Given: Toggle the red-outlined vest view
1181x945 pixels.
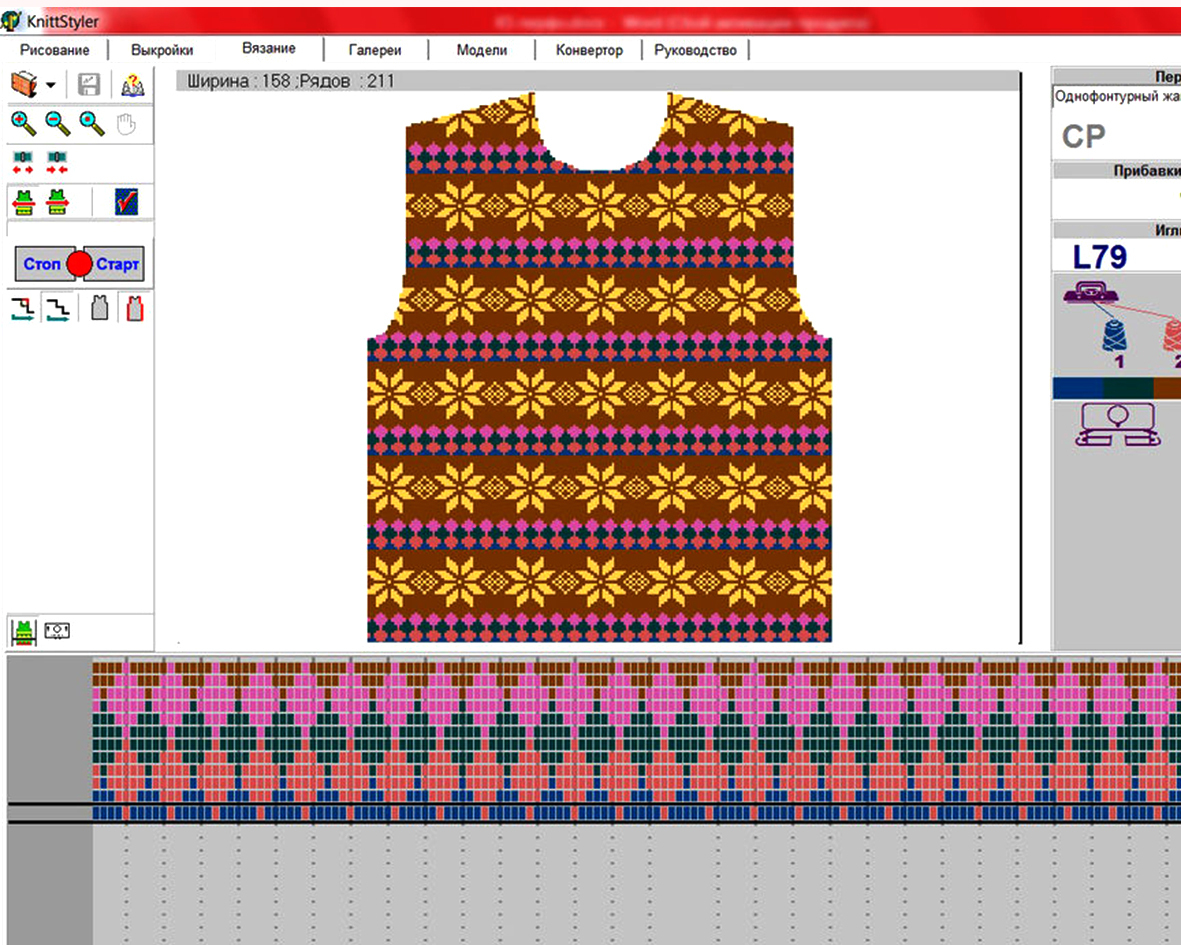Looking at the screenshot, I should point(135,308).
